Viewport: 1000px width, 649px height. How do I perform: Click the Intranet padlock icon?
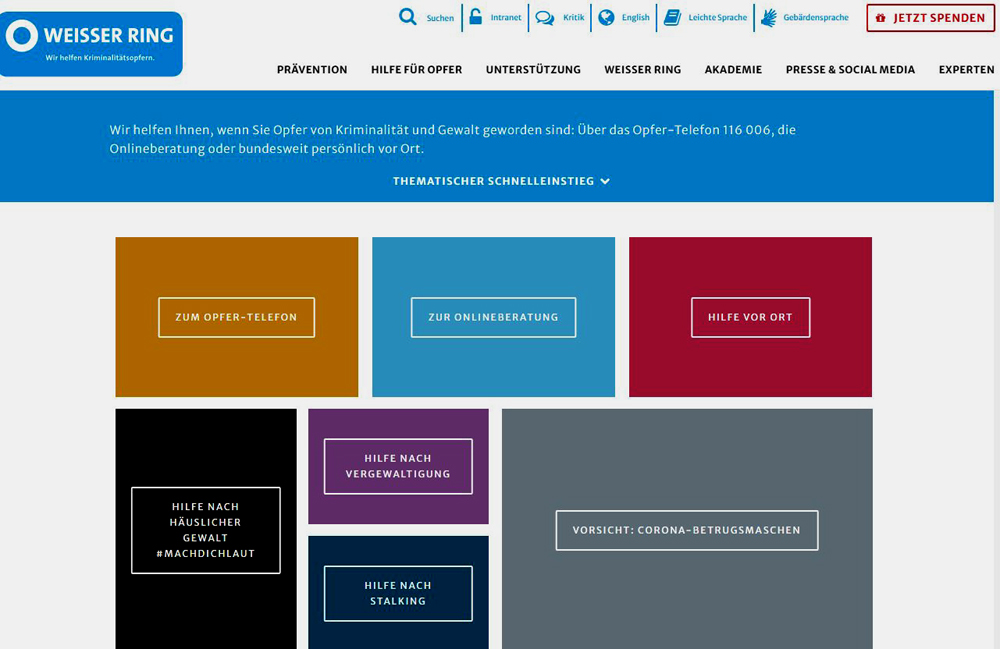(x=476, y=17)
